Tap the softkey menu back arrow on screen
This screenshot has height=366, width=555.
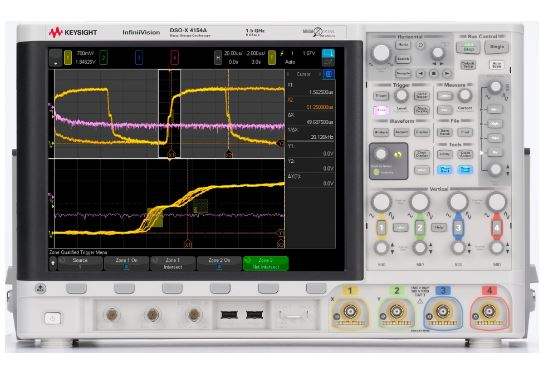(x=53, y=263)
